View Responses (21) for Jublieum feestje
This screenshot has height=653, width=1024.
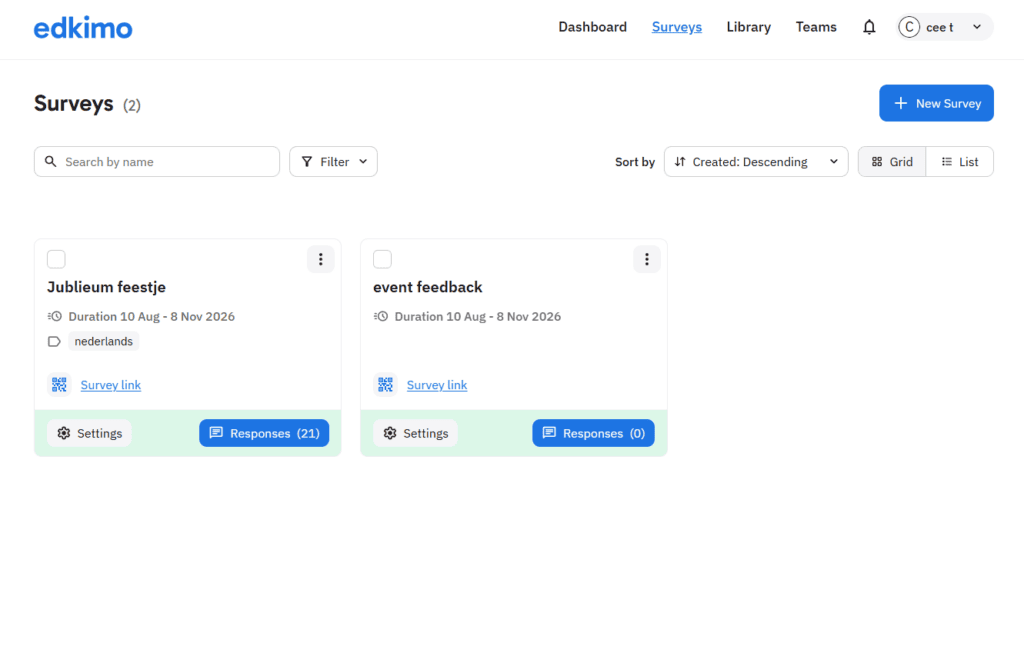pos(264,433)
